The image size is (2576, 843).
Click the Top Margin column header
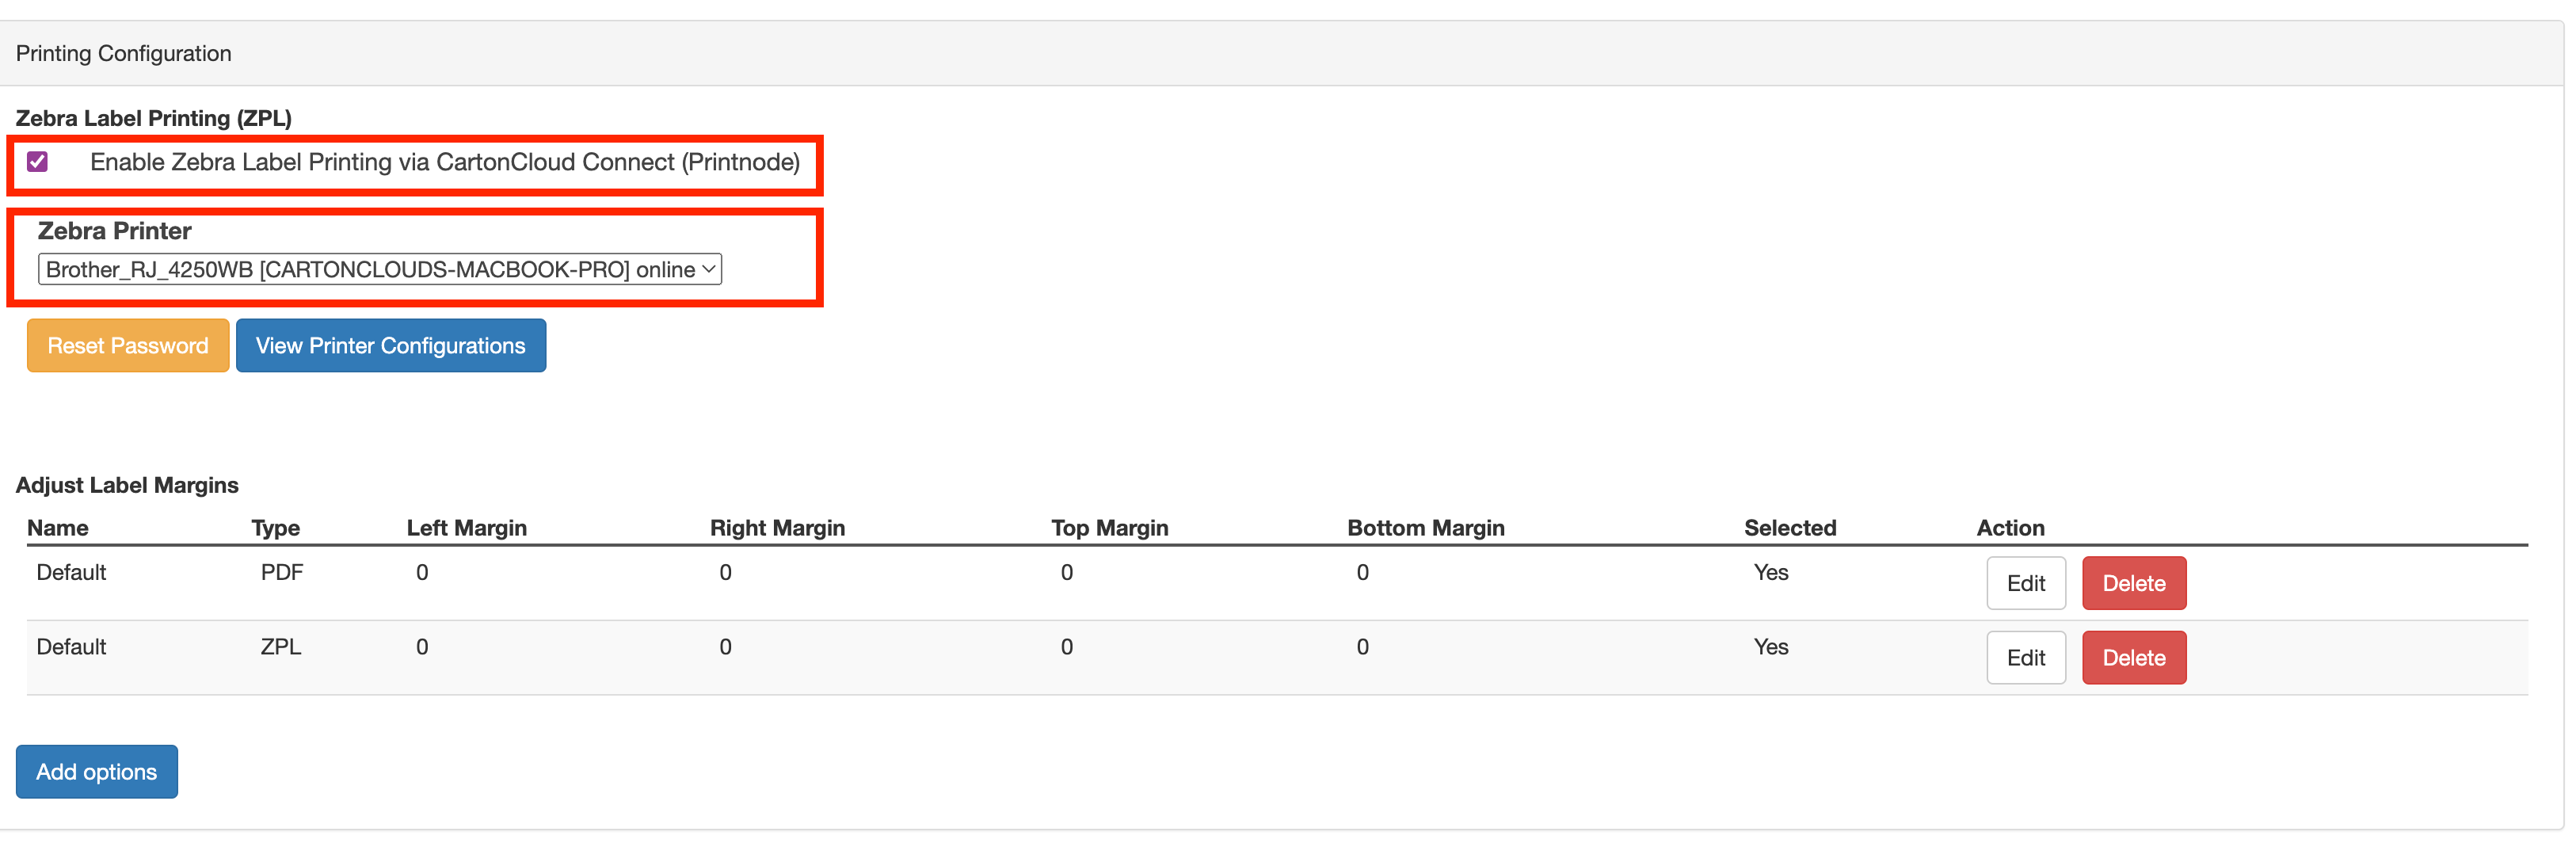[1109, 528]
